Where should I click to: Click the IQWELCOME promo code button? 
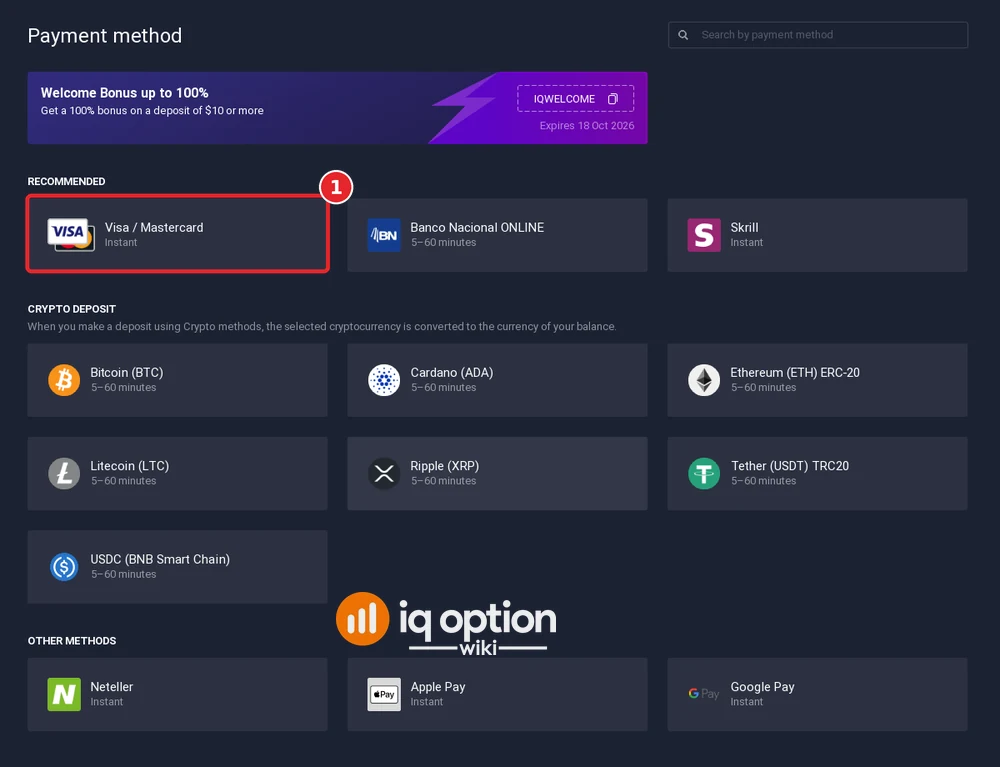(575, 99)
